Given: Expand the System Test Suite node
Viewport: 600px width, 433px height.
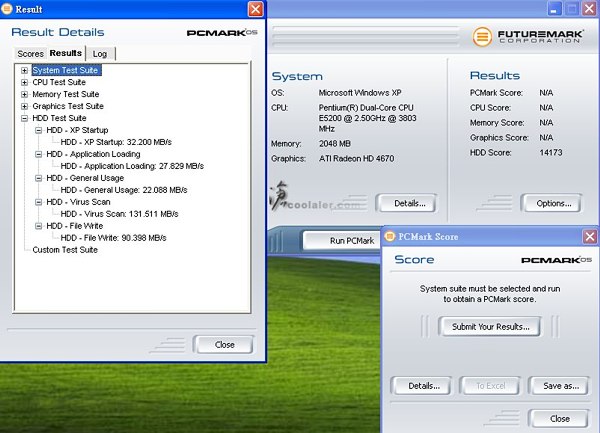Looking at the screenshot, I should [24, 70].
